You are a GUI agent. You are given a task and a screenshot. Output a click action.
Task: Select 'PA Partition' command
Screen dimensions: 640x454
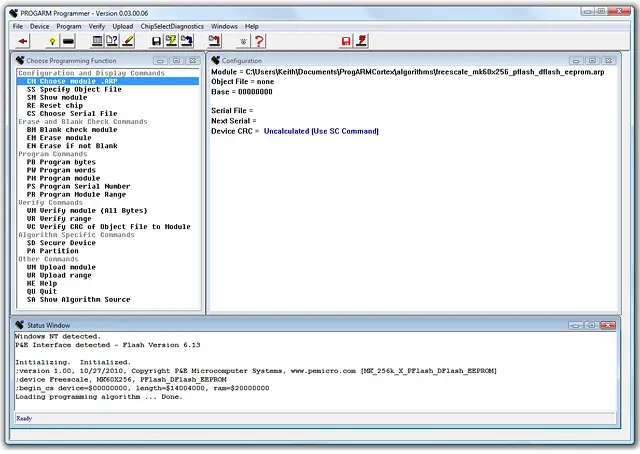coord(52,251)
